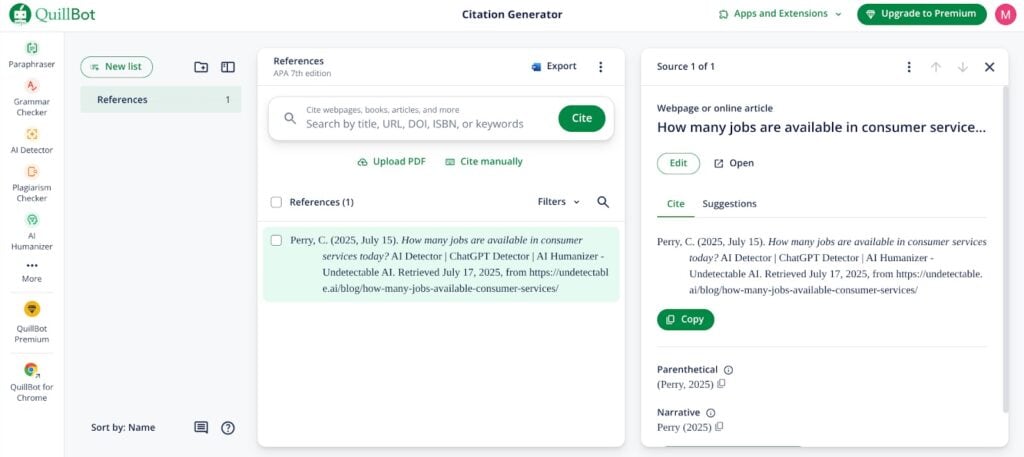1024x457 pixels.
Task: Select the References list in sidebar
Action: (161, 100)
